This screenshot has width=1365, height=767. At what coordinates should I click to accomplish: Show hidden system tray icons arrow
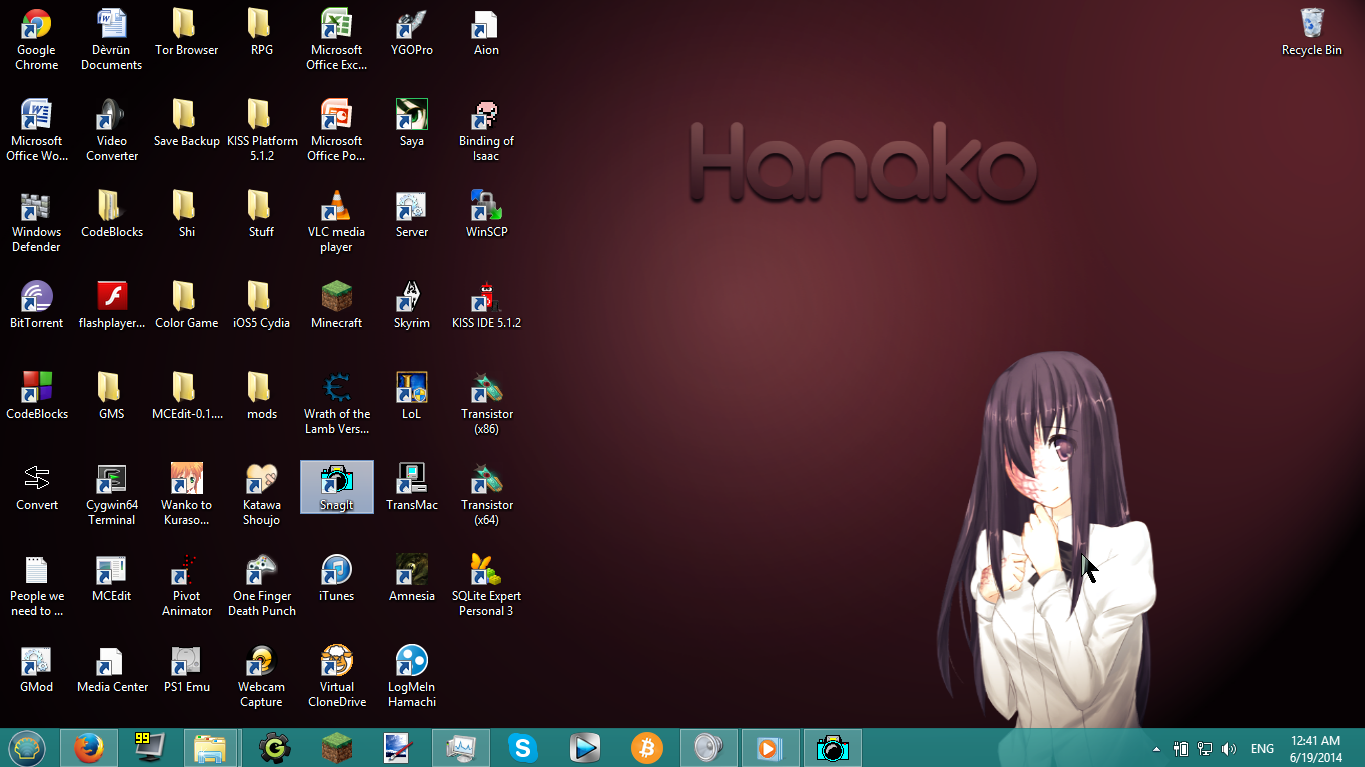1157,749
